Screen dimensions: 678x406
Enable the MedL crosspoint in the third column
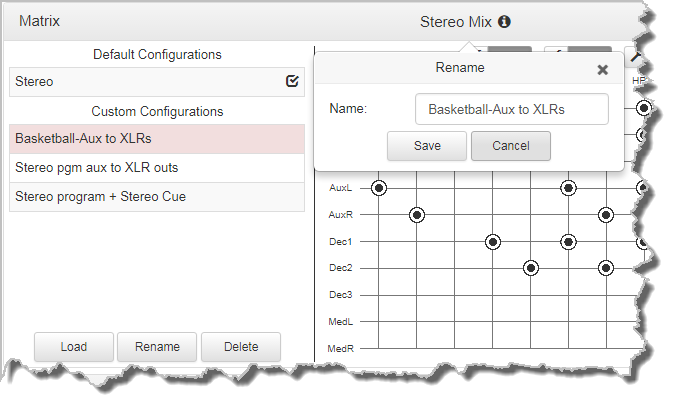[x=455, y=322]
